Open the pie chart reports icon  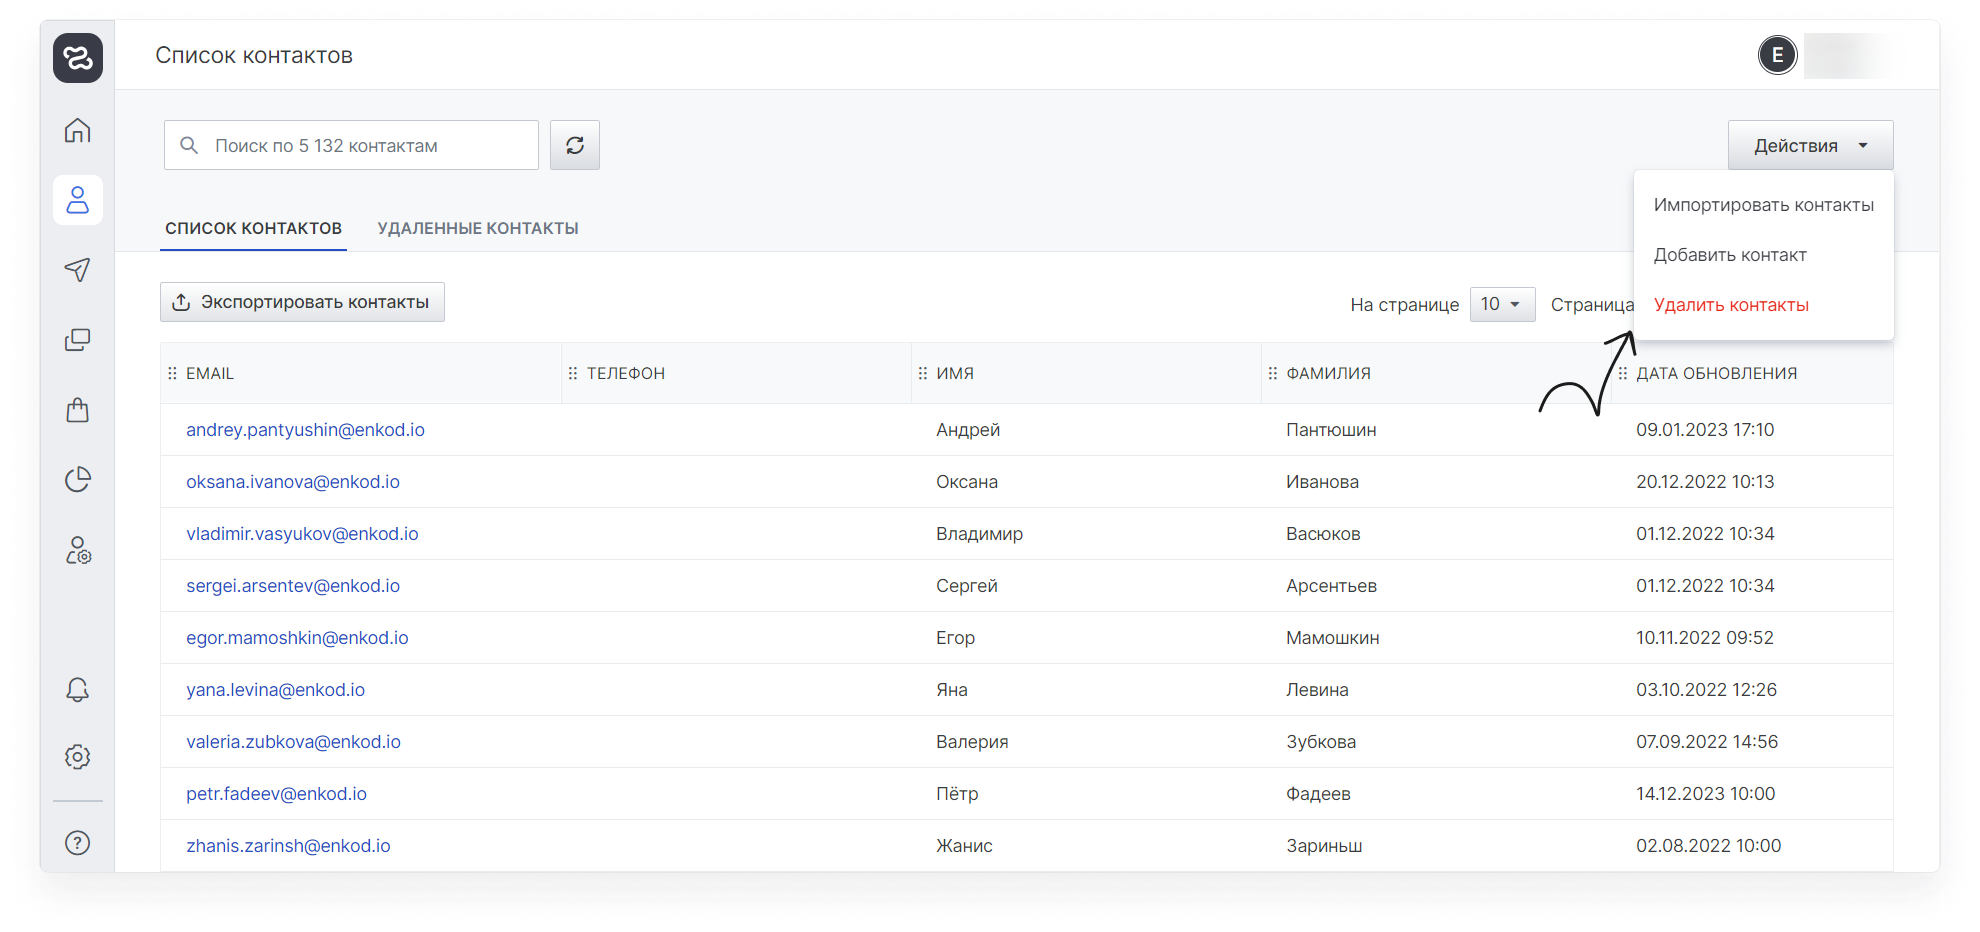pyautogui.click(x=78, y=480)
